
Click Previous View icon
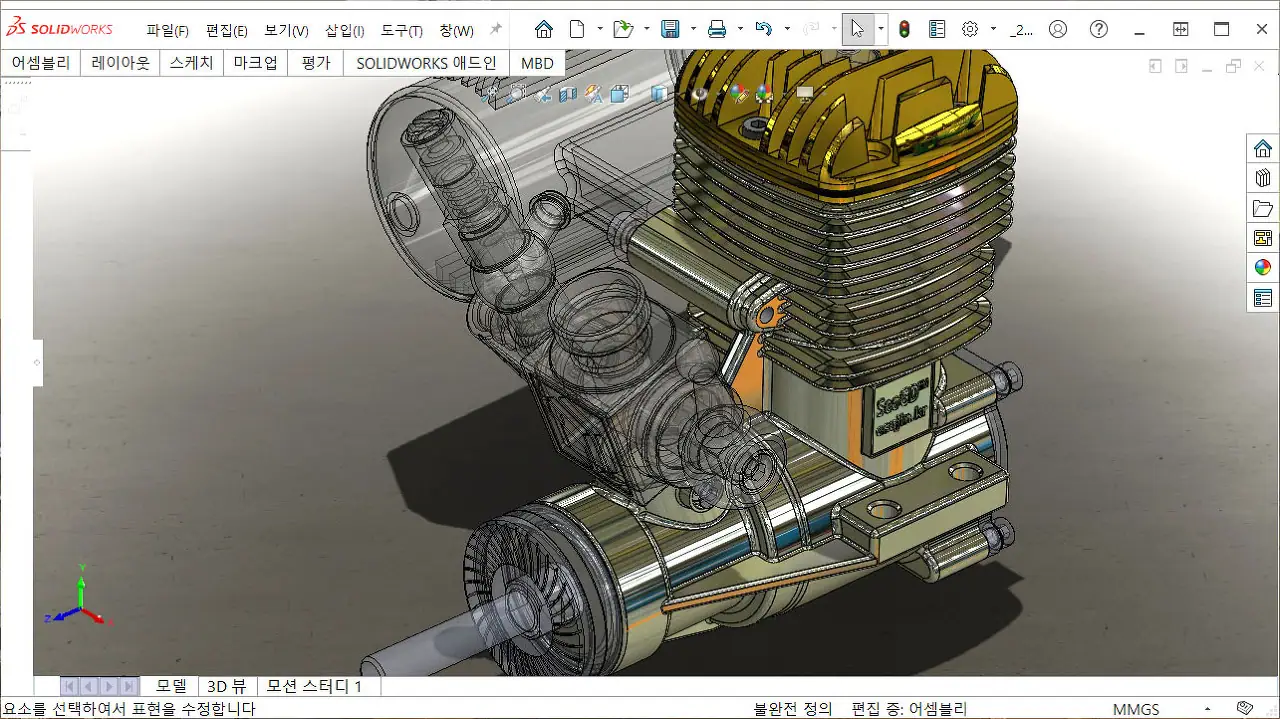tap(543, 94)
